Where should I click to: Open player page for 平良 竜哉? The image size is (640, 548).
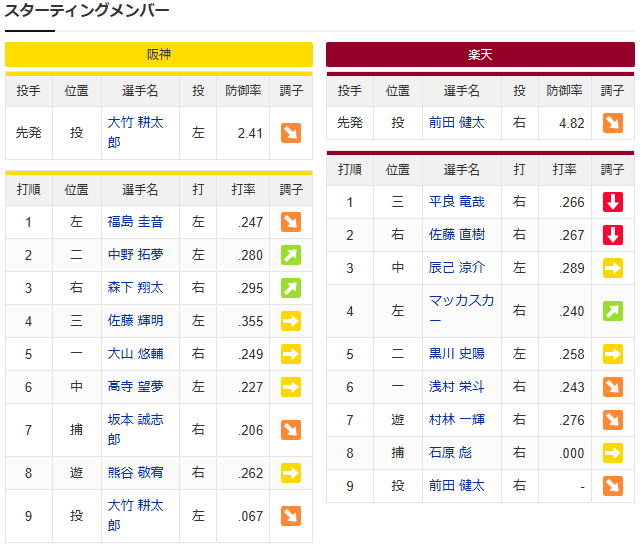click(x=457, y=202)
